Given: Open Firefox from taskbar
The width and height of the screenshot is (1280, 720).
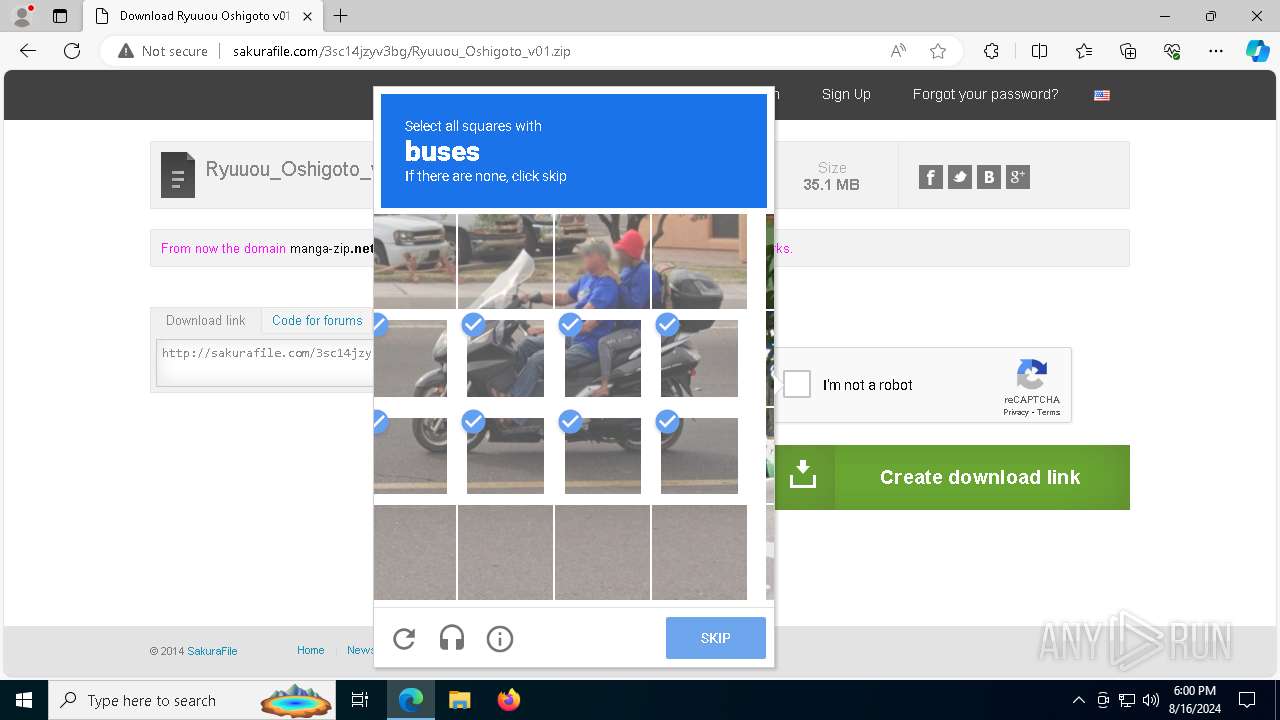Looking at the screenshot, I should (x=509, y=700).
